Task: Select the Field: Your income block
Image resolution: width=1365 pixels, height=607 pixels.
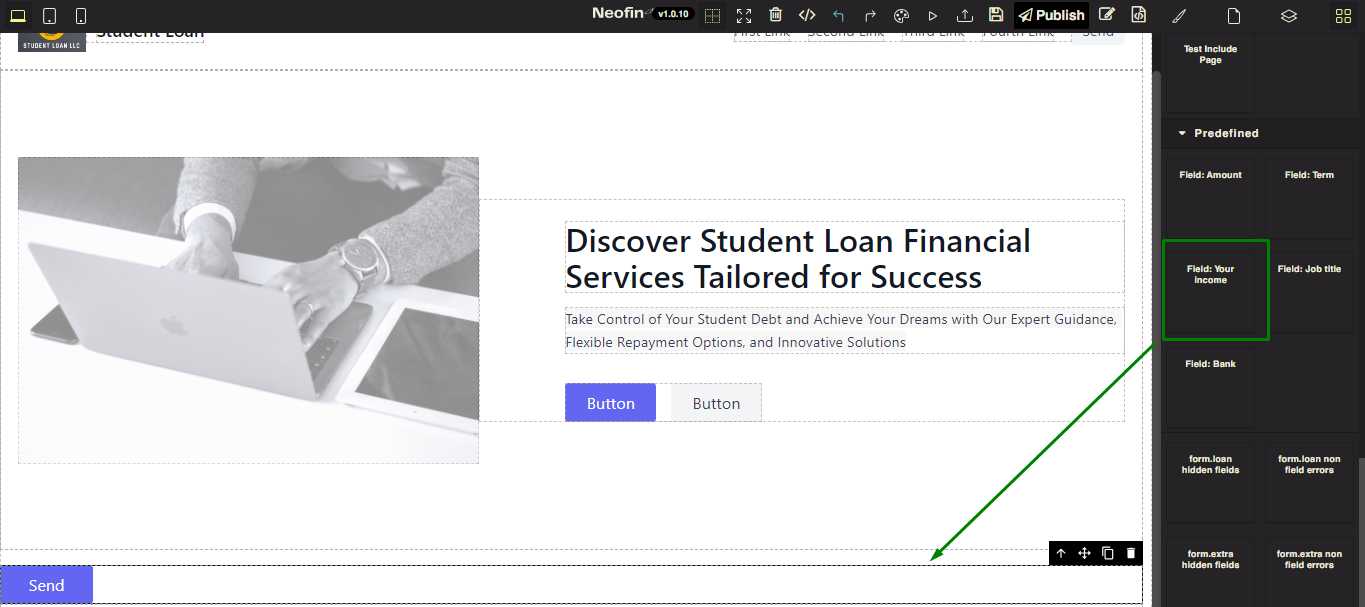Action: pos(1210,293)
